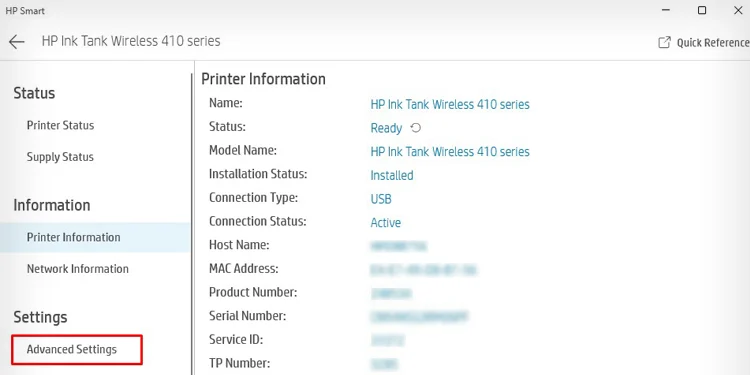Click the Connection Type label

254,198
